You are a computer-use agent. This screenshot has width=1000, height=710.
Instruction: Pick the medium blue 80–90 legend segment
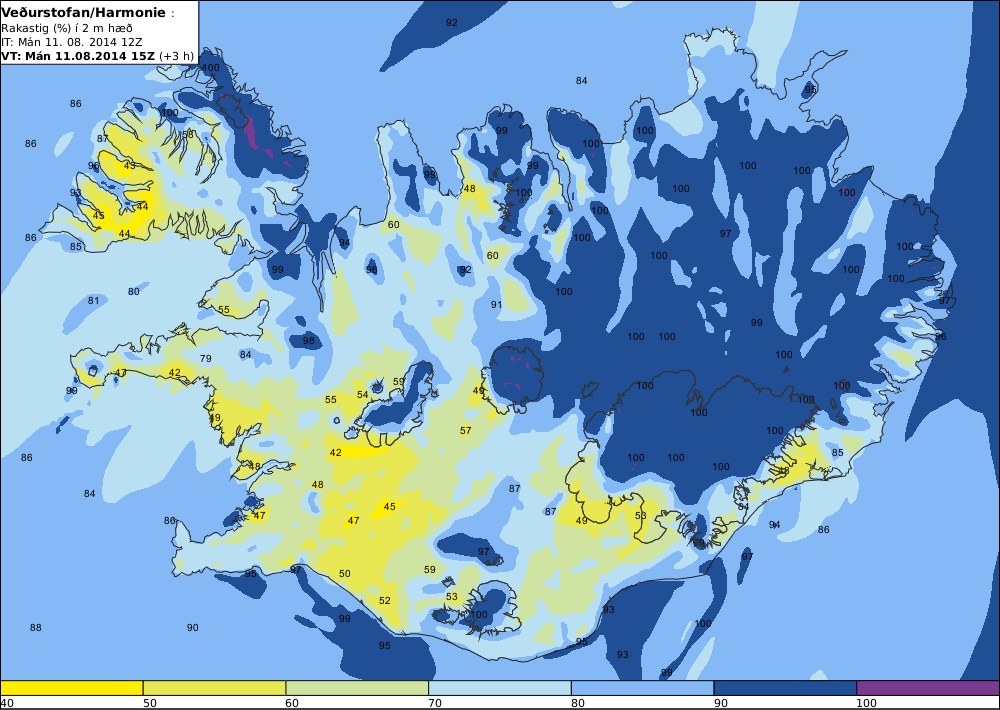(x=642, y=688)
